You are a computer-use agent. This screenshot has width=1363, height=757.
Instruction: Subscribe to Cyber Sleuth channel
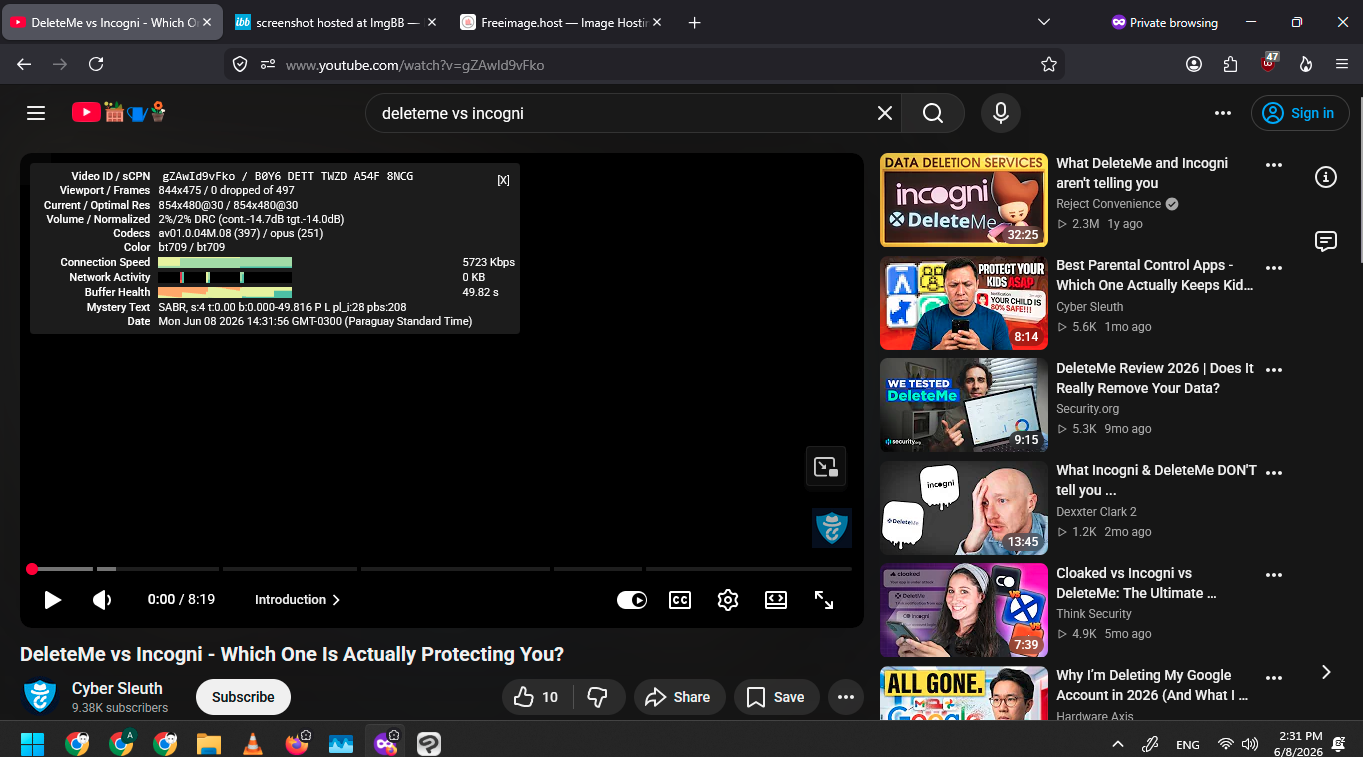coord(243,697)
